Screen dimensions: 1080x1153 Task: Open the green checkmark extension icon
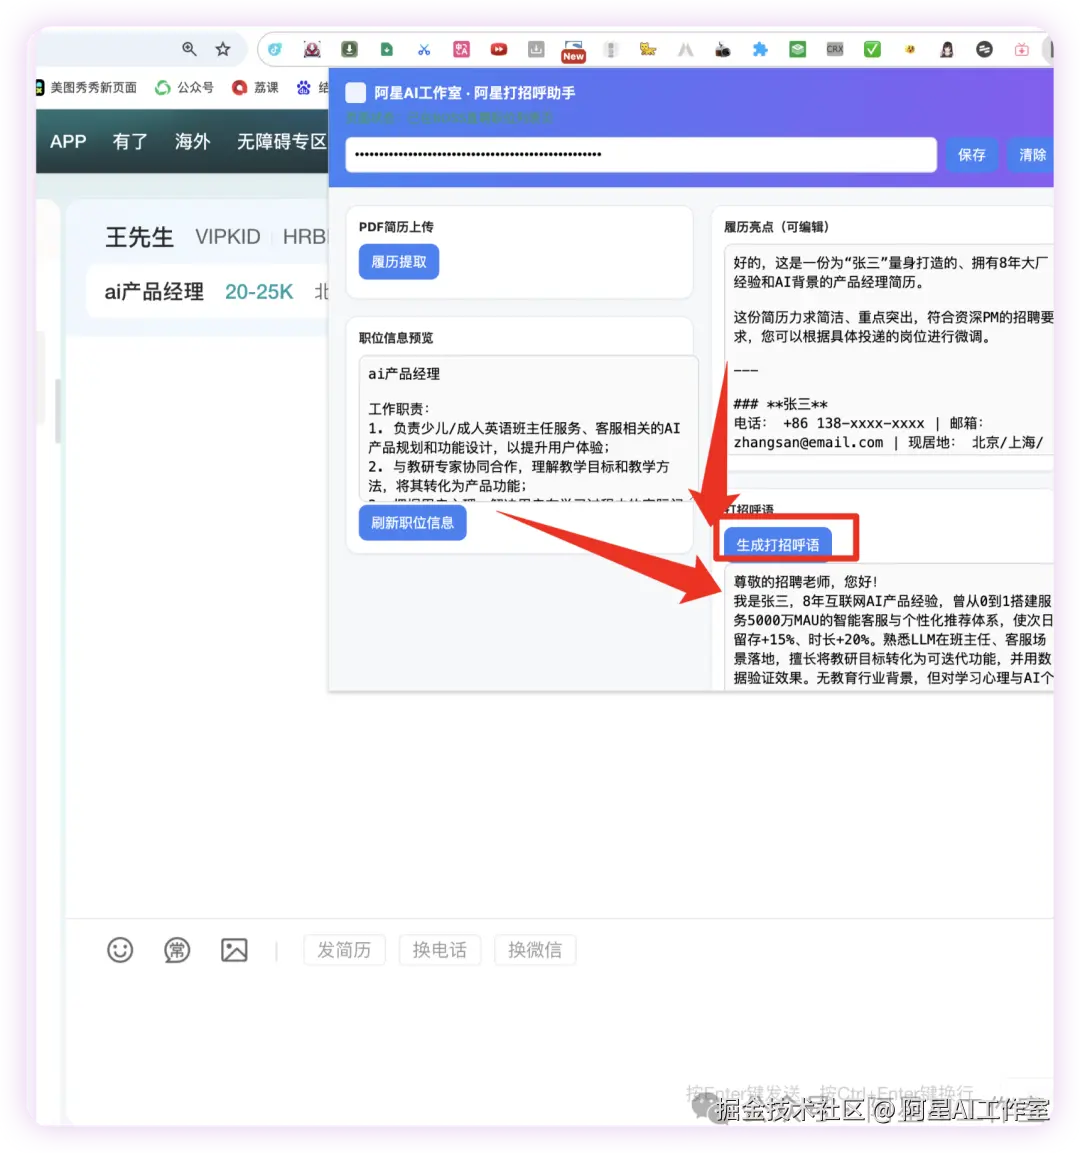tap(871, 48)
